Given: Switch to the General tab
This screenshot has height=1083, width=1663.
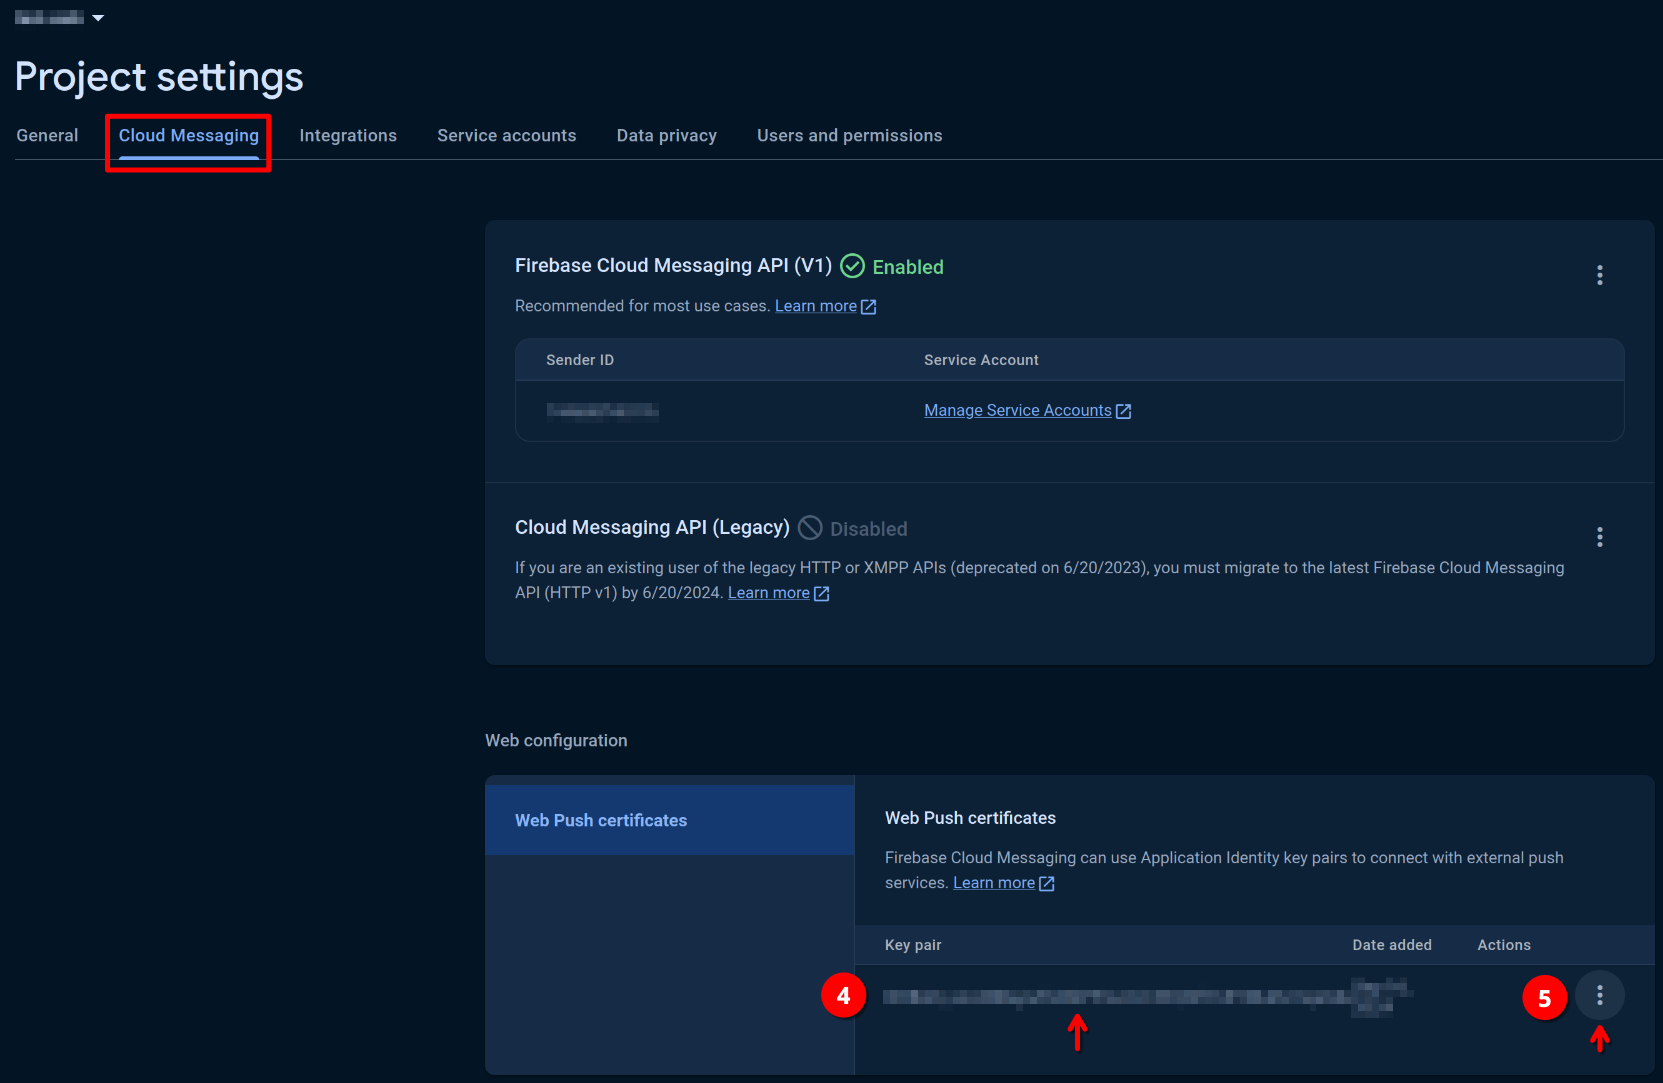Looking at the screenshot, I should pyautogui.click(x=47, y=135).
